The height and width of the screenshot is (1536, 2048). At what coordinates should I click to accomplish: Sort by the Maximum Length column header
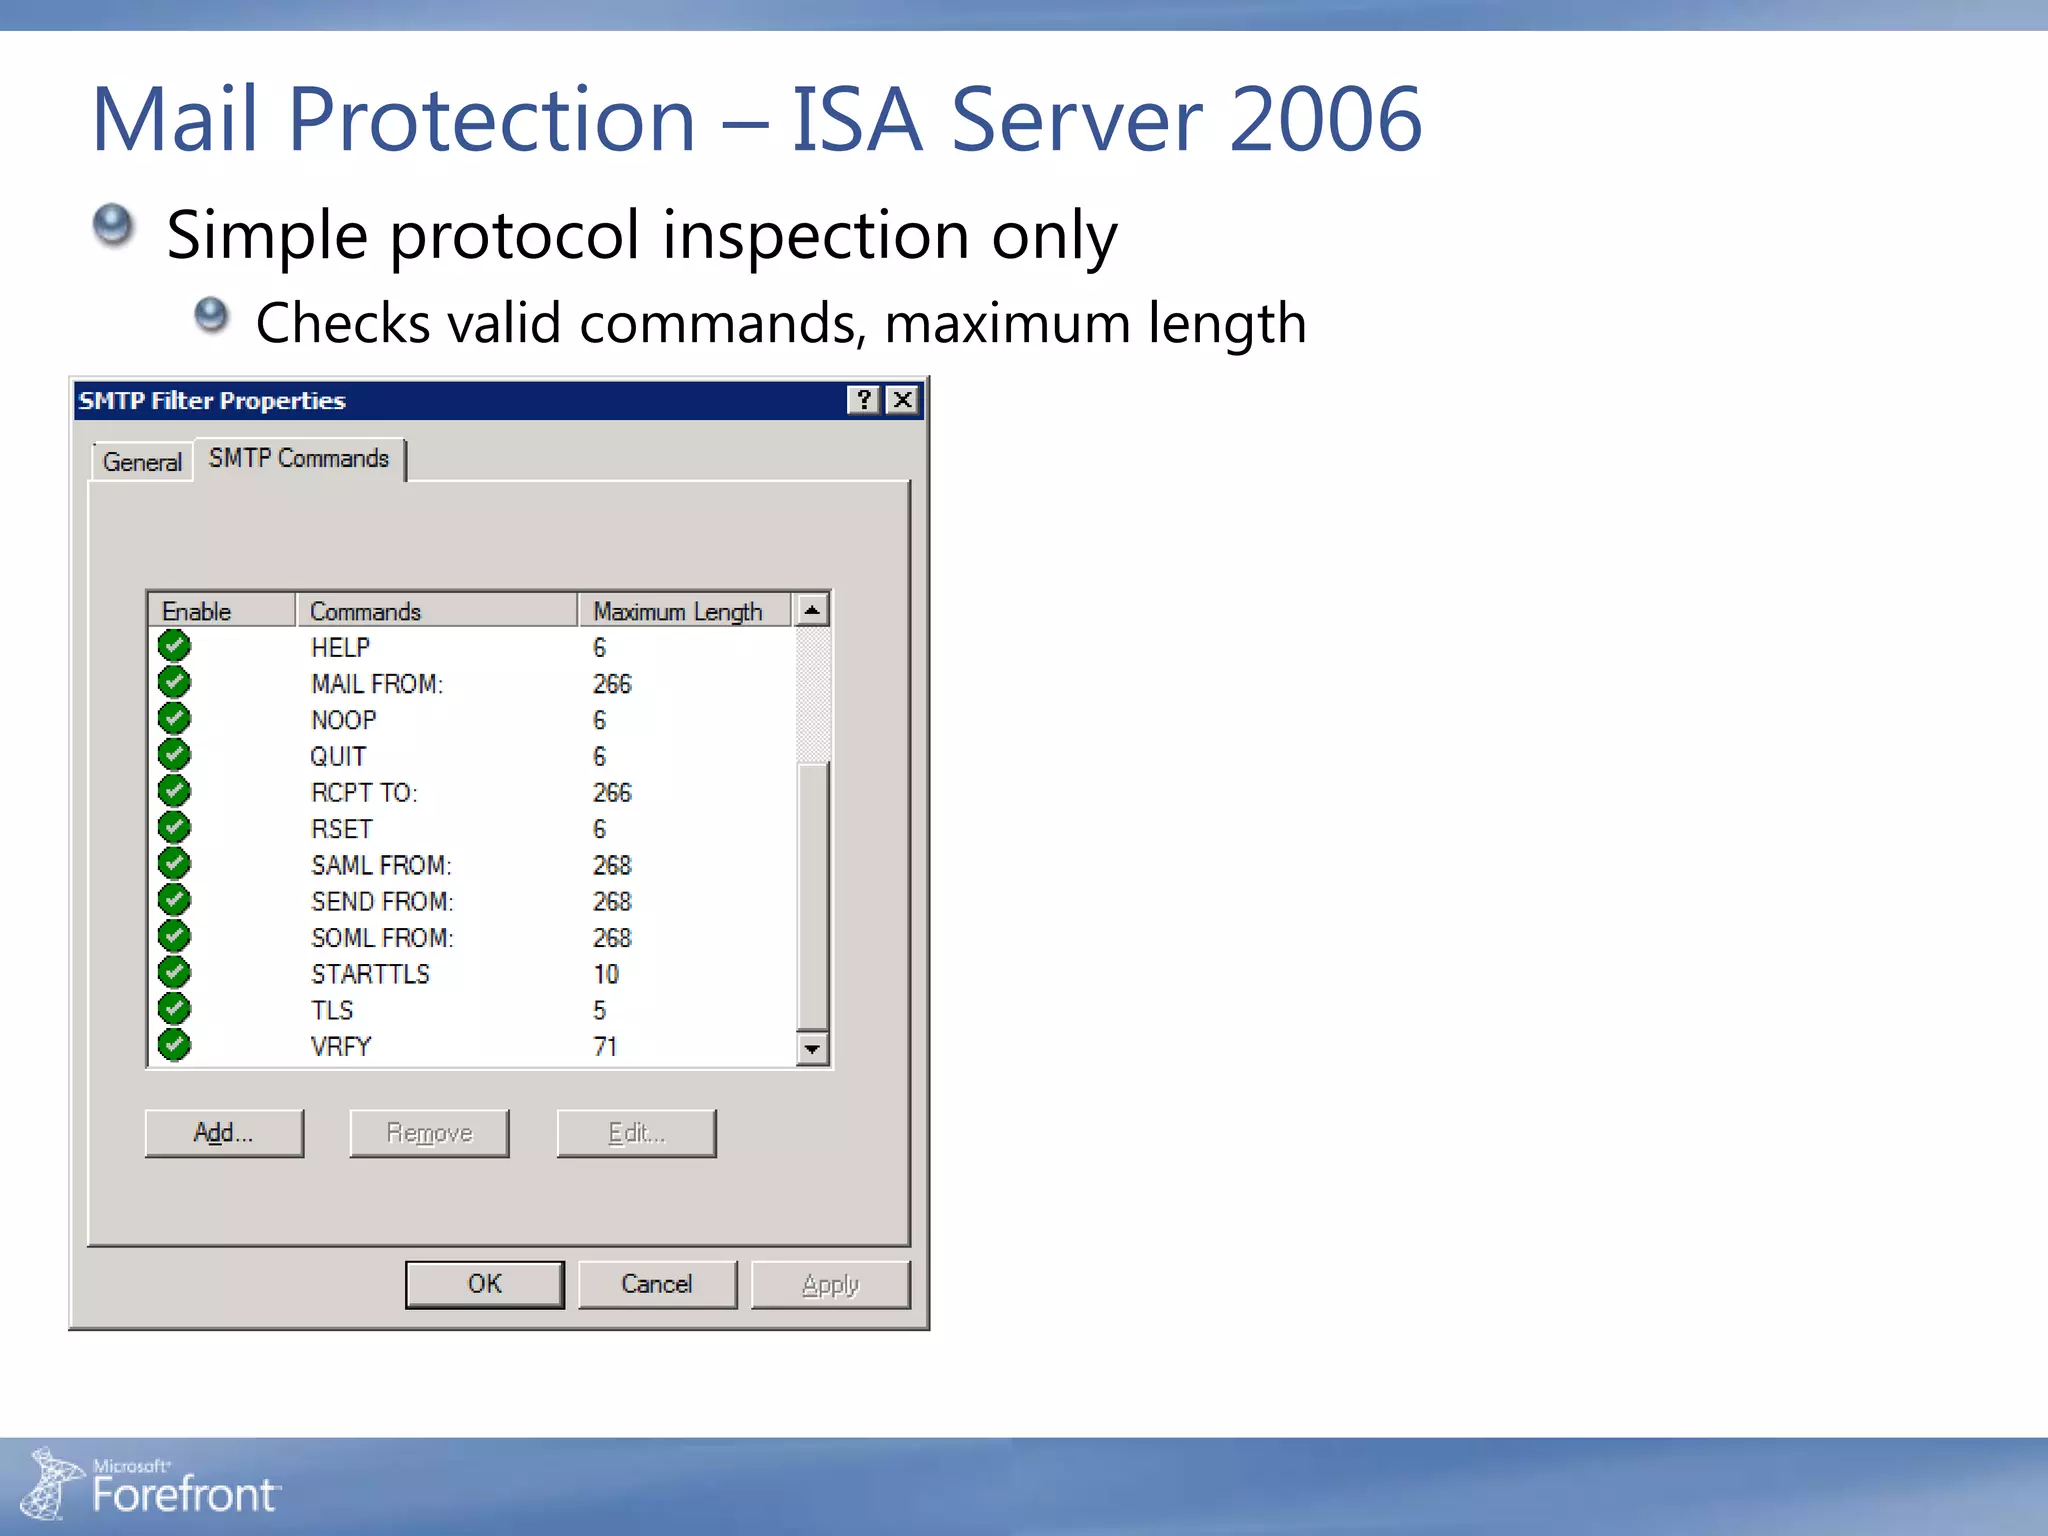[685, 610]
